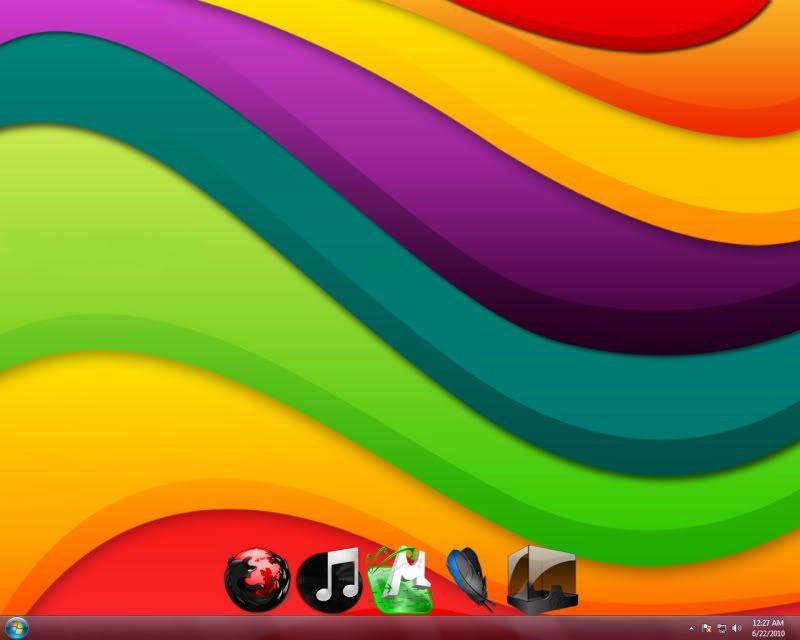The image size is (800, 640).
Task: Click the yellow band below the green wave
Action: pos(150,420)
